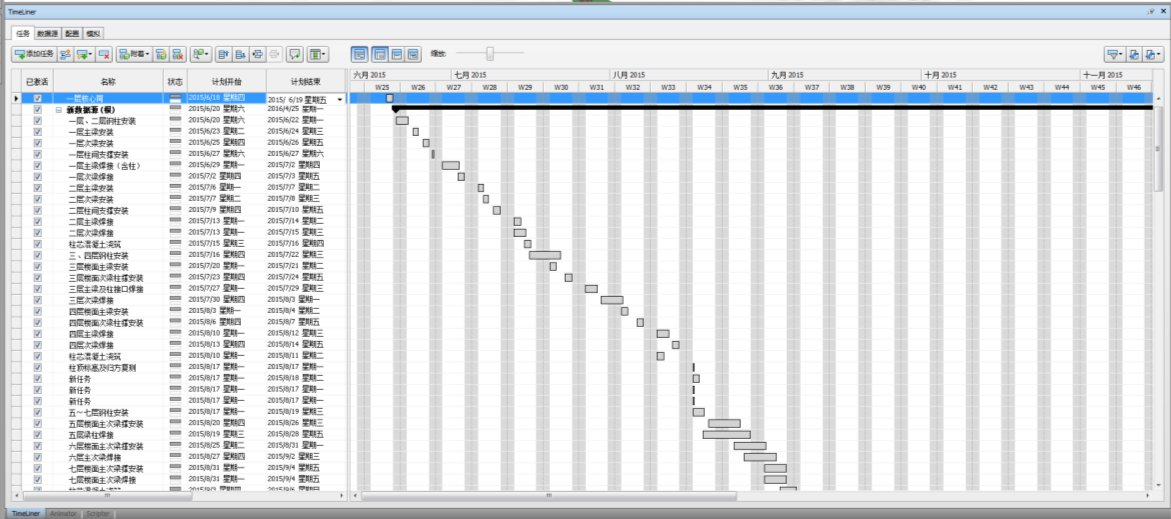Click the 缩放 zoom slider handle
The height and width of the screenshot is (519, 1171).
pos(490,53)
